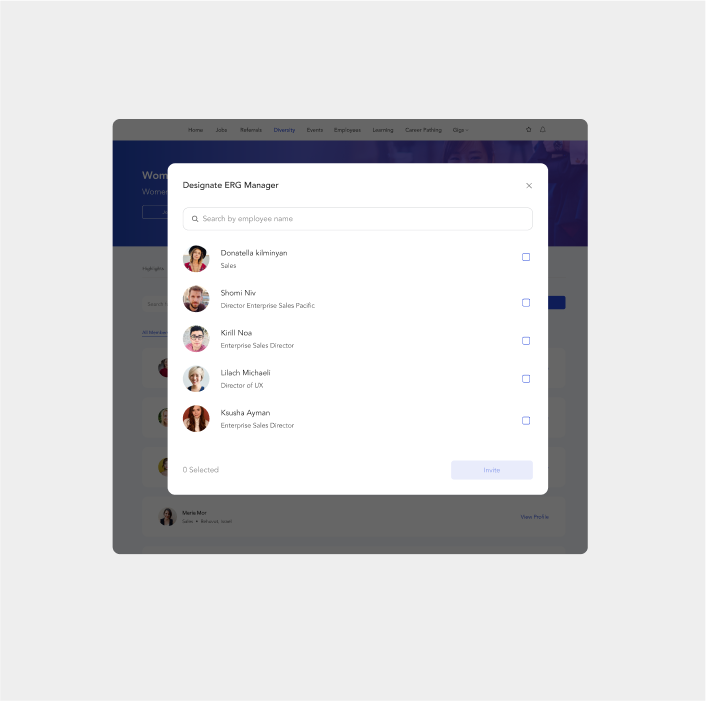Close the Designate ERG Manager dialog
The height and width of the screenshot is (701, 706).
(x=529, y=185)
